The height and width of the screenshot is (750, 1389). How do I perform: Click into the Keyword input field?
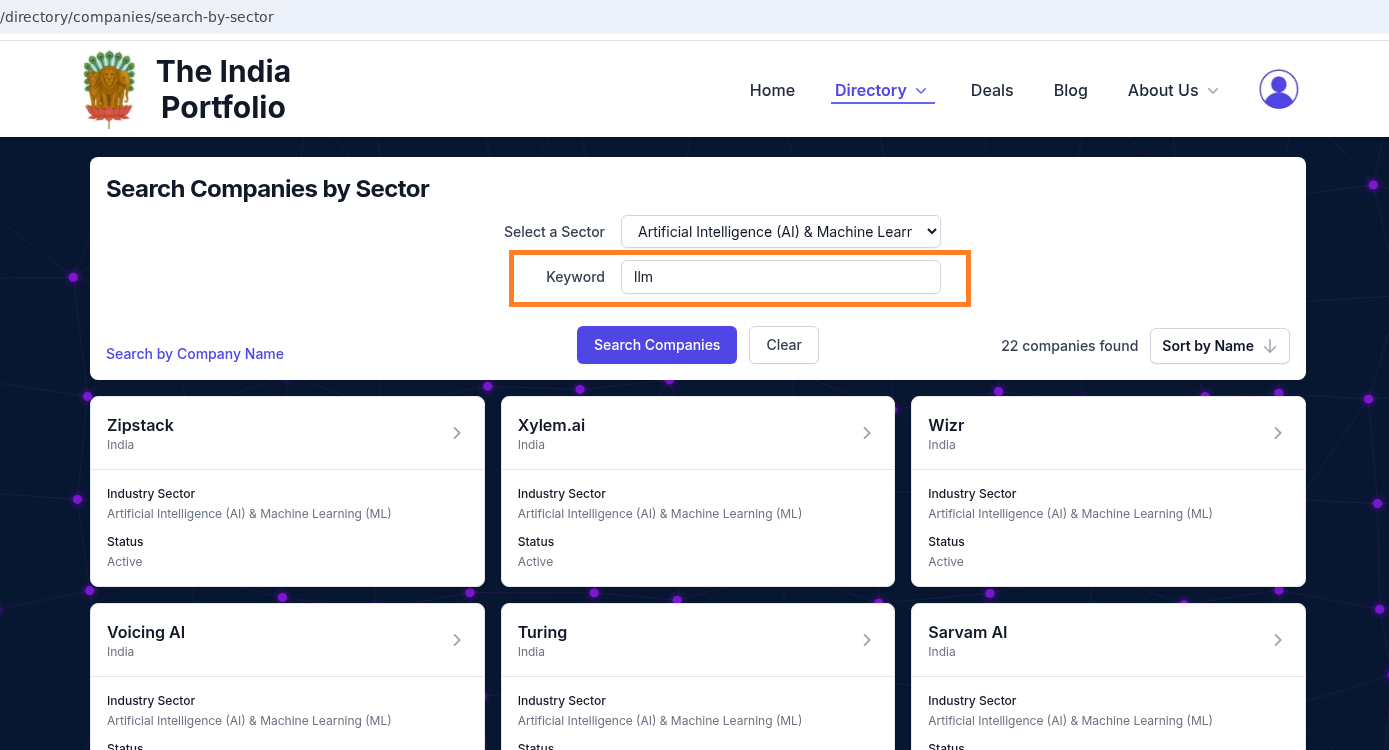780,277
